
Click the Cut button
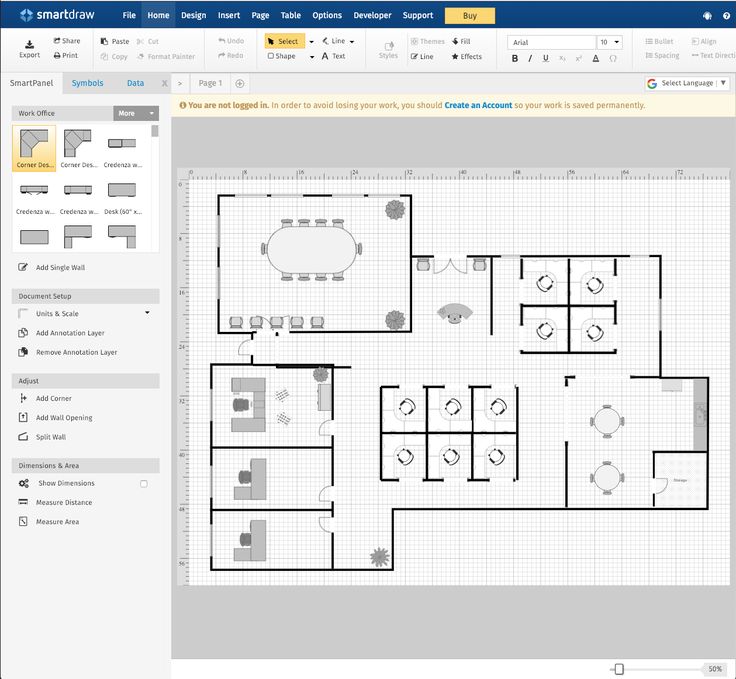(148, 41)
